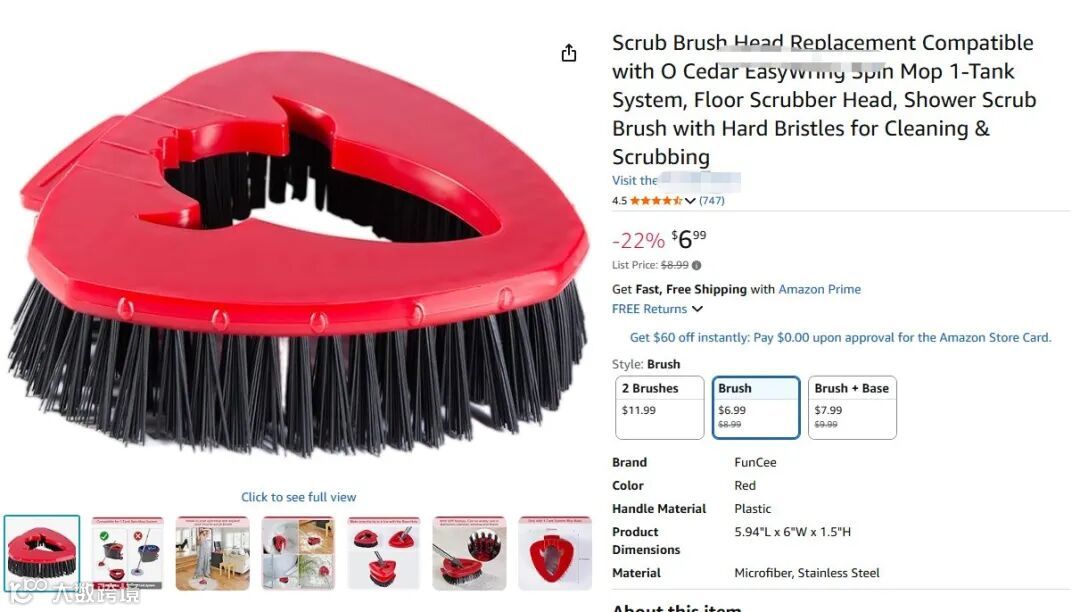Open the brush underside dimensions thumbnail
The image size is (1080, 612).
pos(555,553)
